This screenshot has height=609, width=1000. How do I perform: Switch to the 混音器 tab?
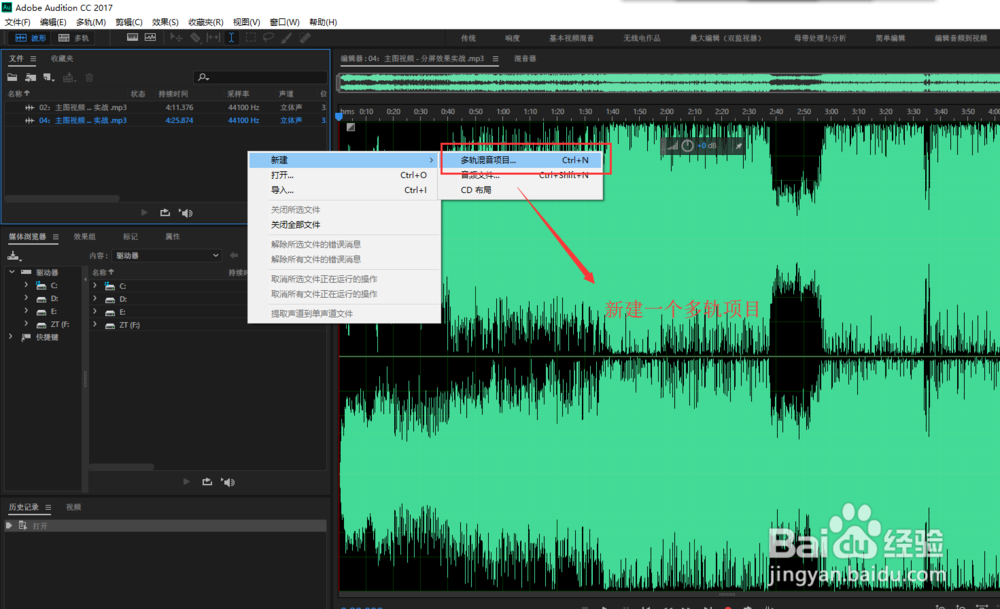point(525,59)
